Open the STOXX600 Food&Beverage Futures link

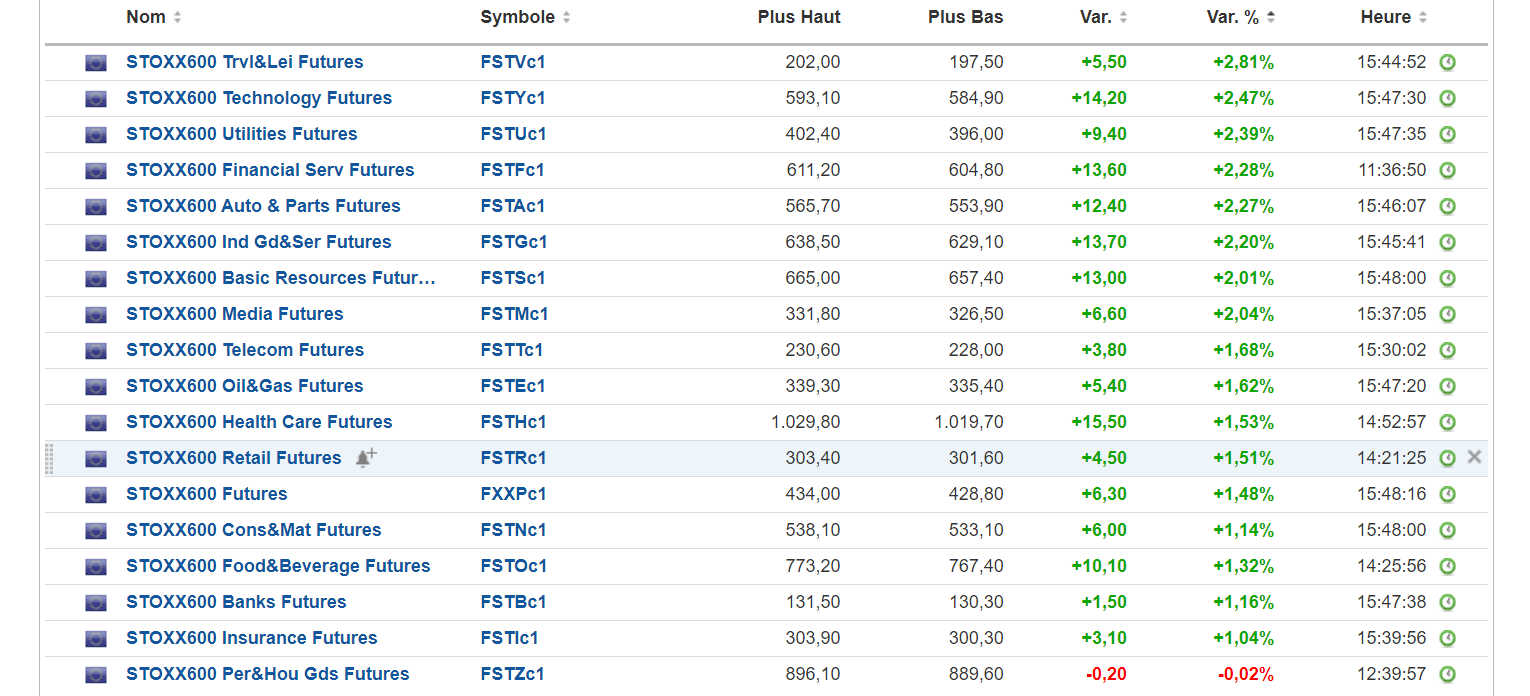coord(278,566)
